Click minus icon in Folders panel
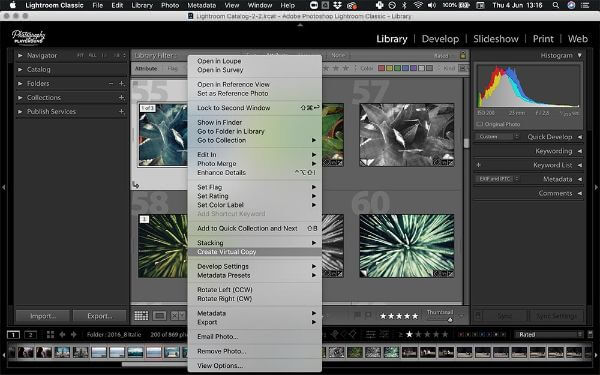The image size is (600, 375). 111,83
